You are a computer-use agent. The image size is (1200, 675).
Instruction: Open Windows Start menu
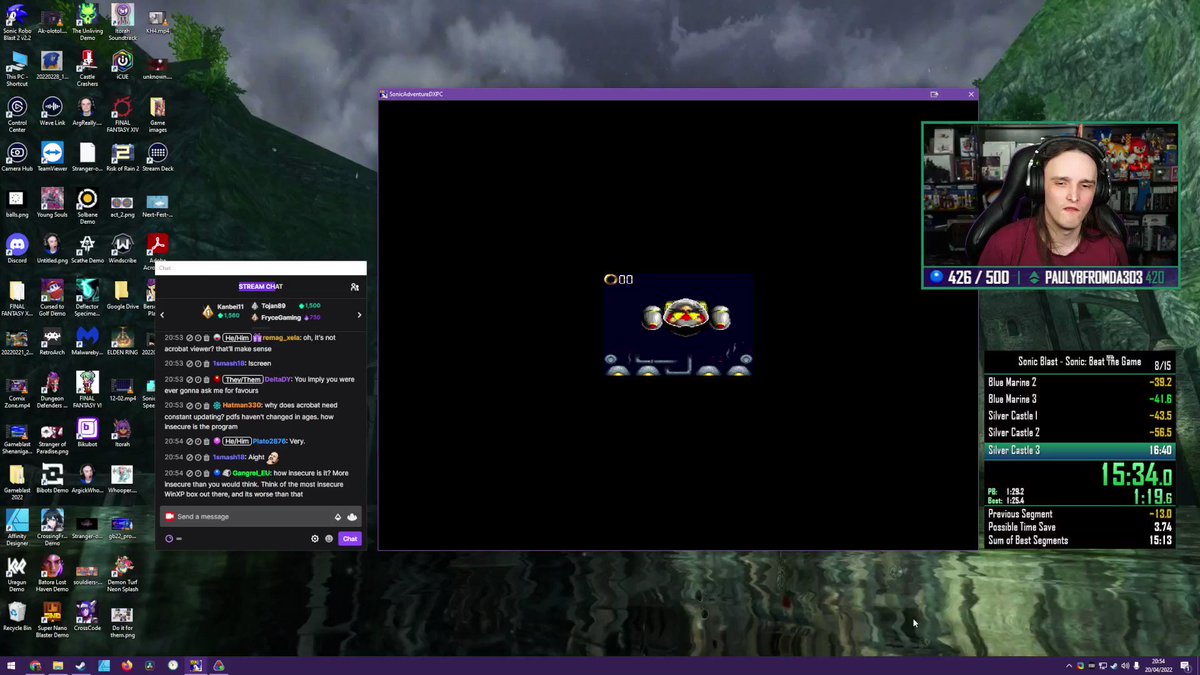point(11,665)
